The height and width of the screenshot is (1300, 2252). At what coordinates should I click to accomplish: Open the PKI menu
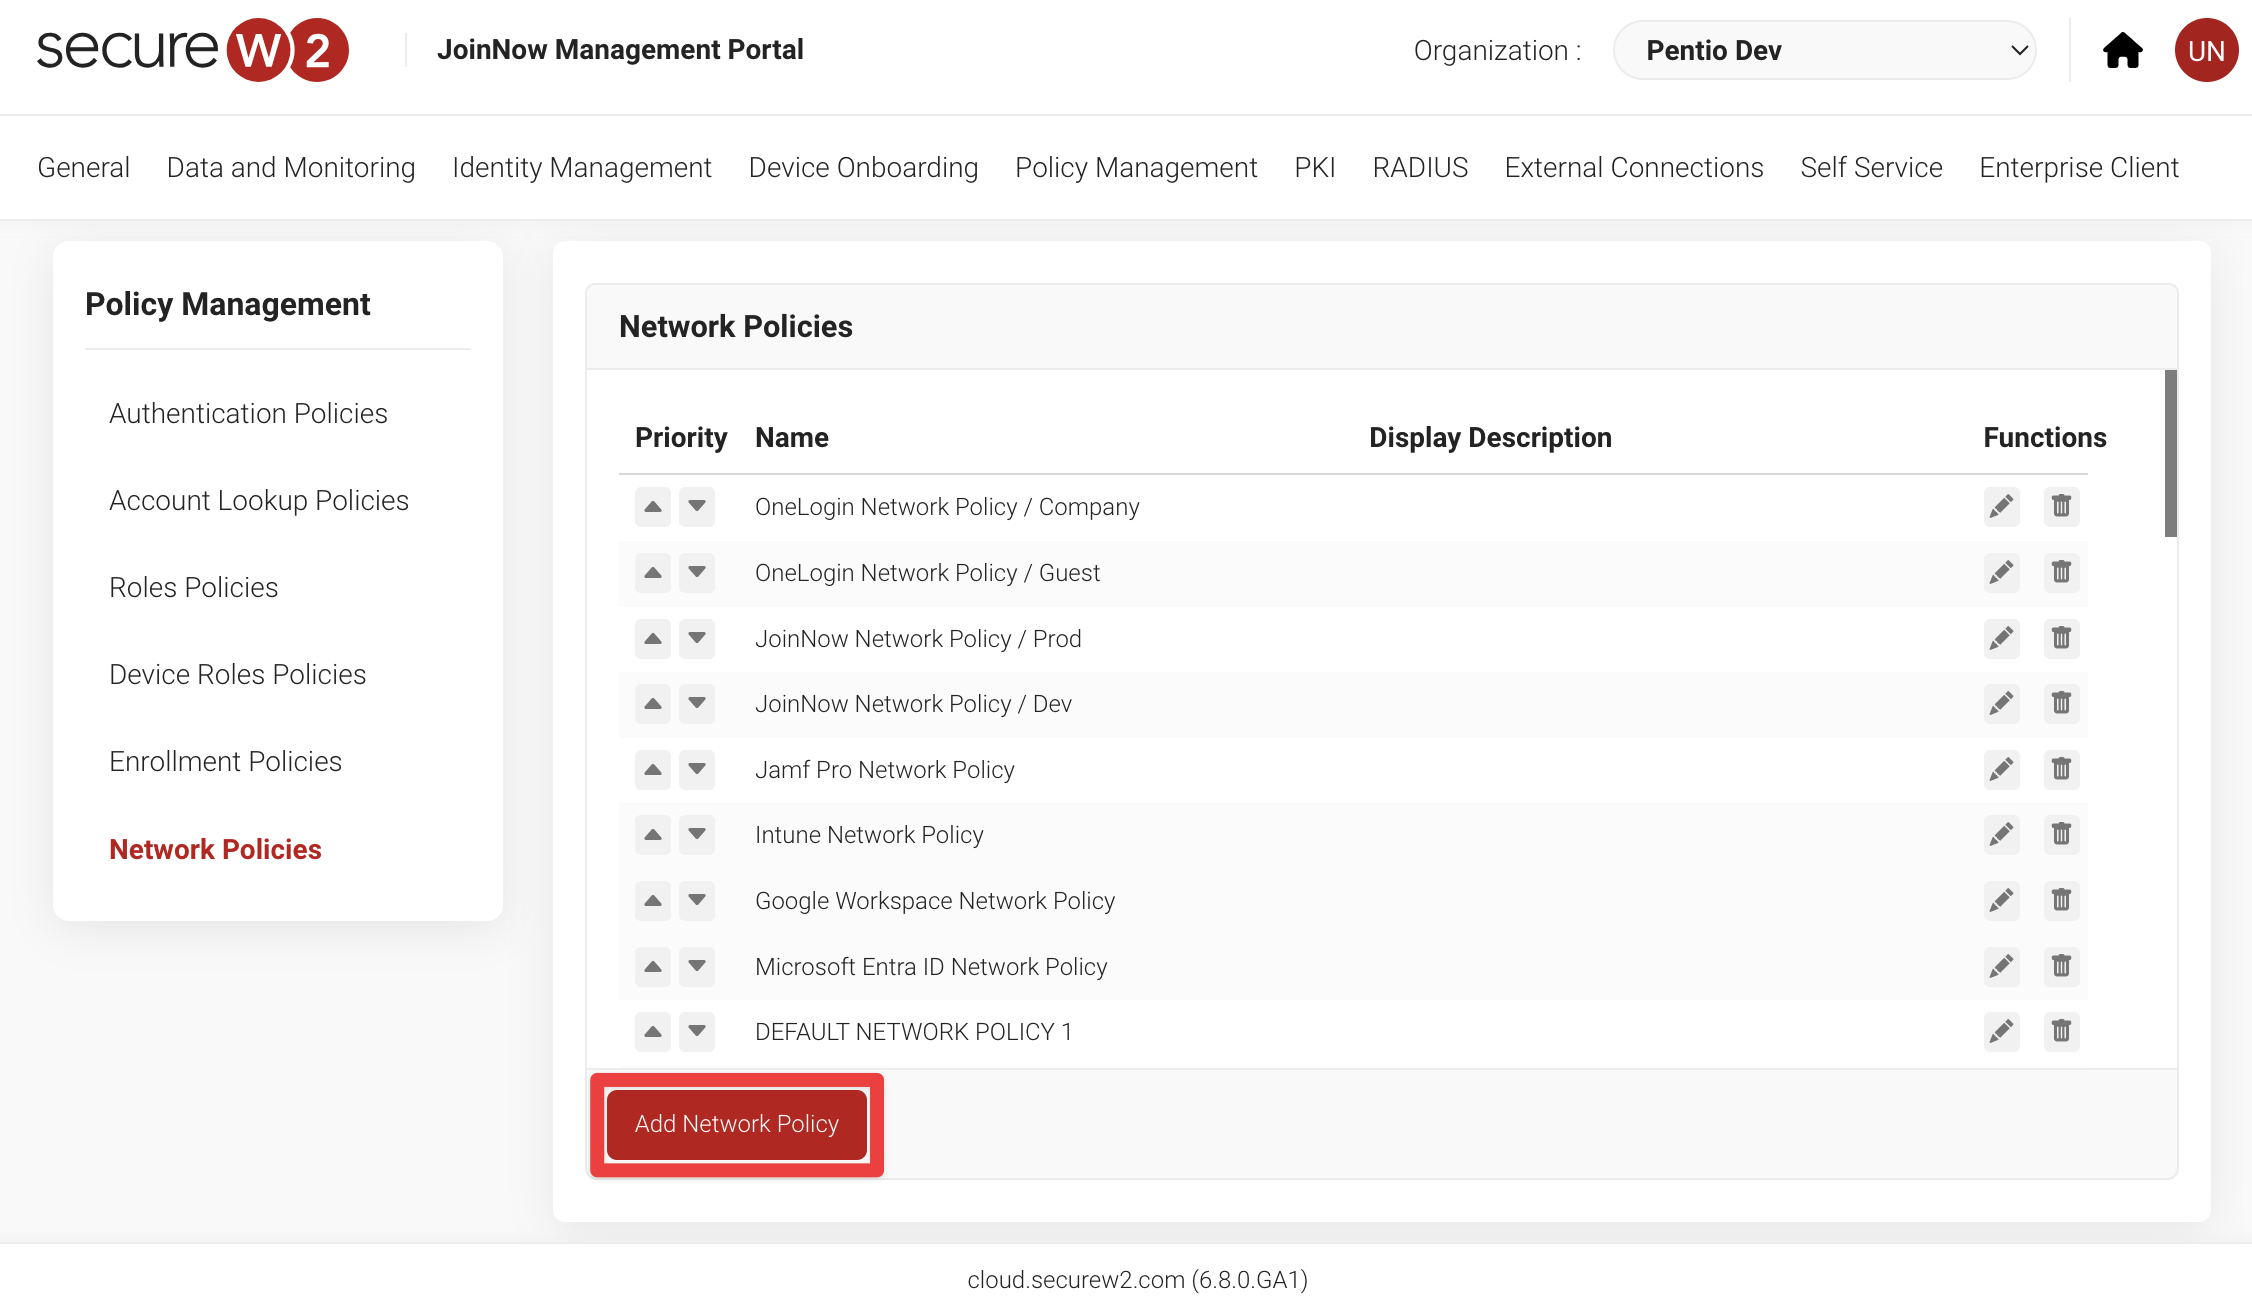1315,167
